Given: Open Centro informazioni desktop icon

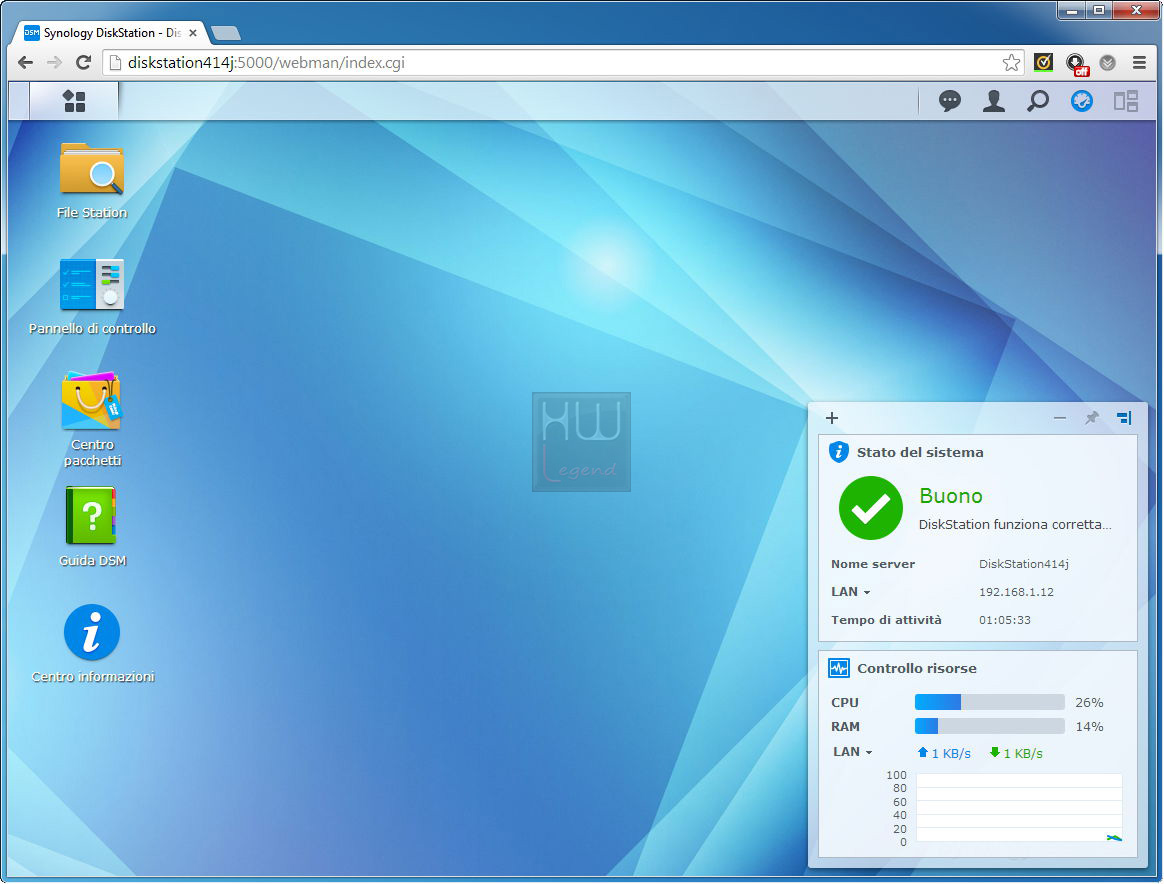Looking at the screenshot, I should (x=92, y=632).
